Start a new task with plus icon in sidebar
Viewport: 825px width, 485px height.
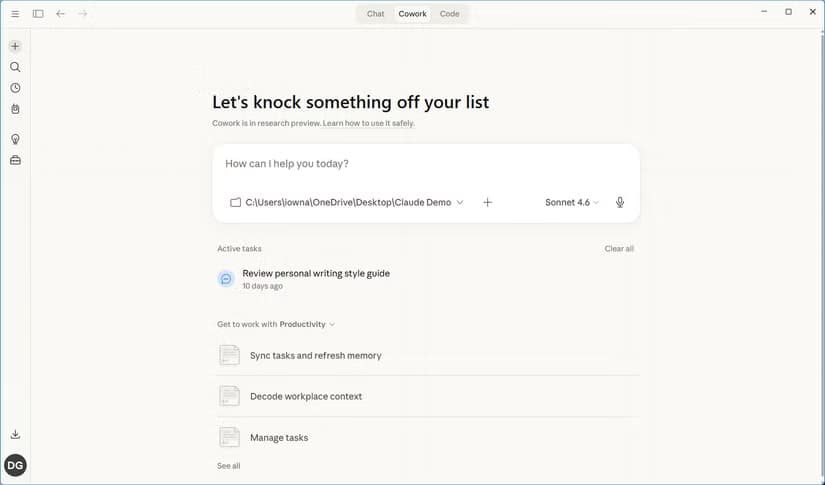tap(15, 46)
